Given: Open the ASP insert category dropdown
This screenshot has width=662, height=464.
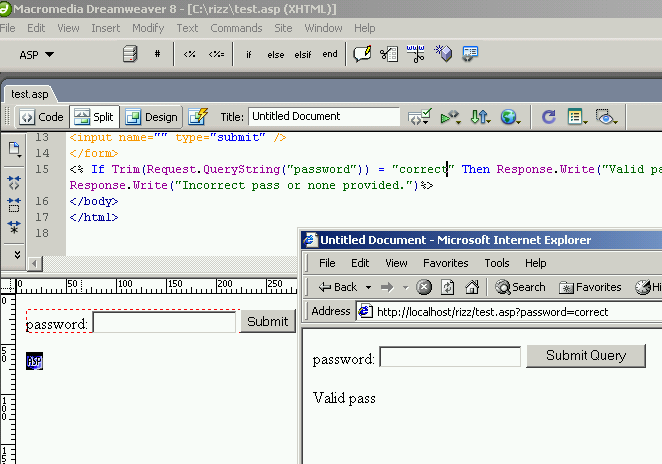Looking at the screenshot, I should [x=37, y=54].
